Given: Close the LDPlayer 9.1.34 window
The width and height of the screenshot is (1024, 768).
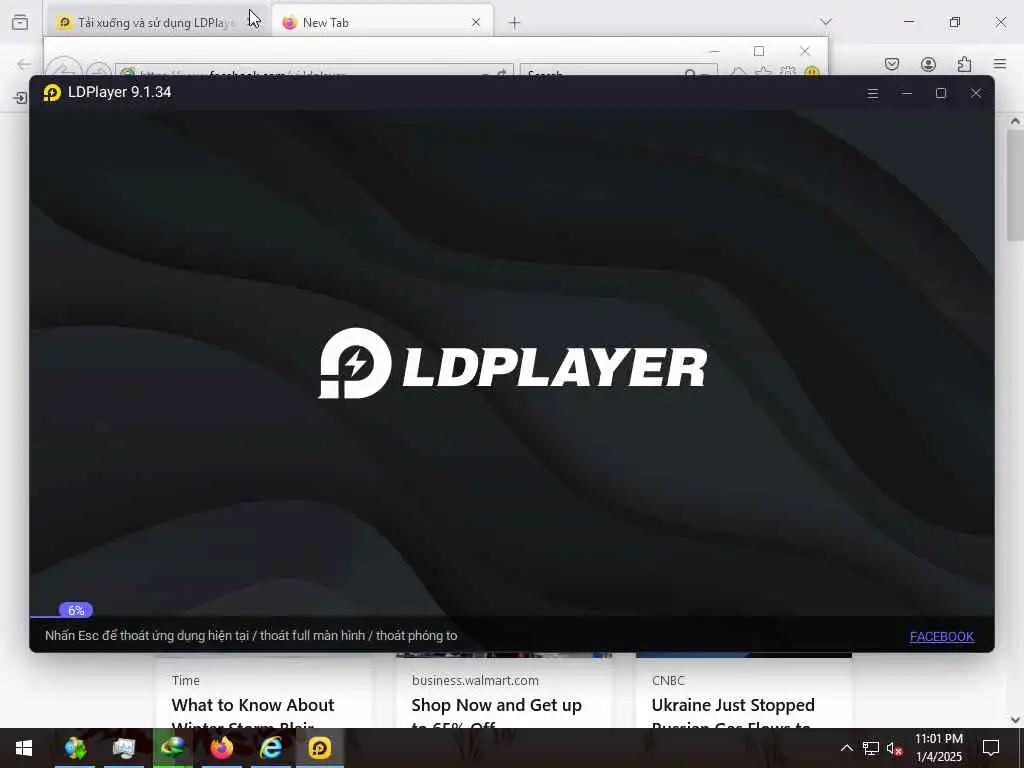Looking at the screenshot, I should coord(976,93).
